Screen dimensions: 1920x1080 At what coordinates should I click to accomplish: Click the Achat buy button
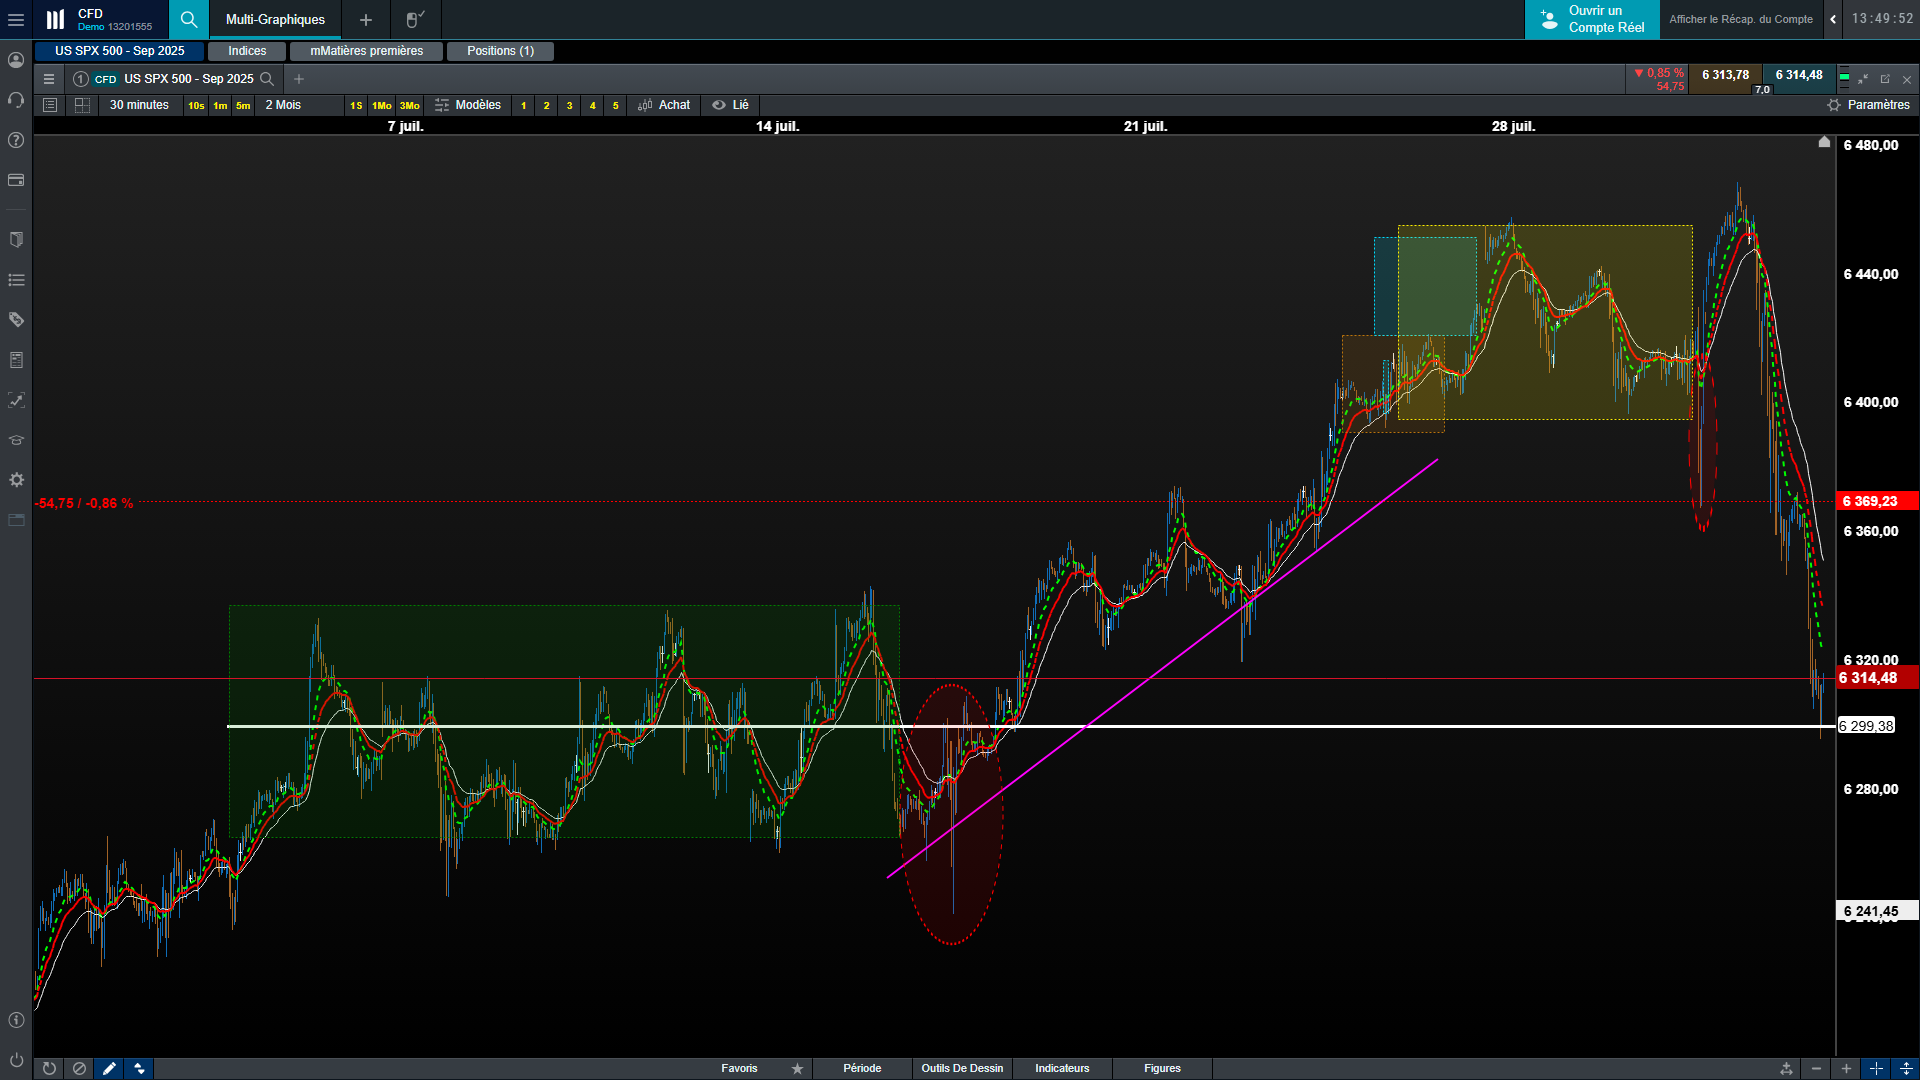coord(664,105)
